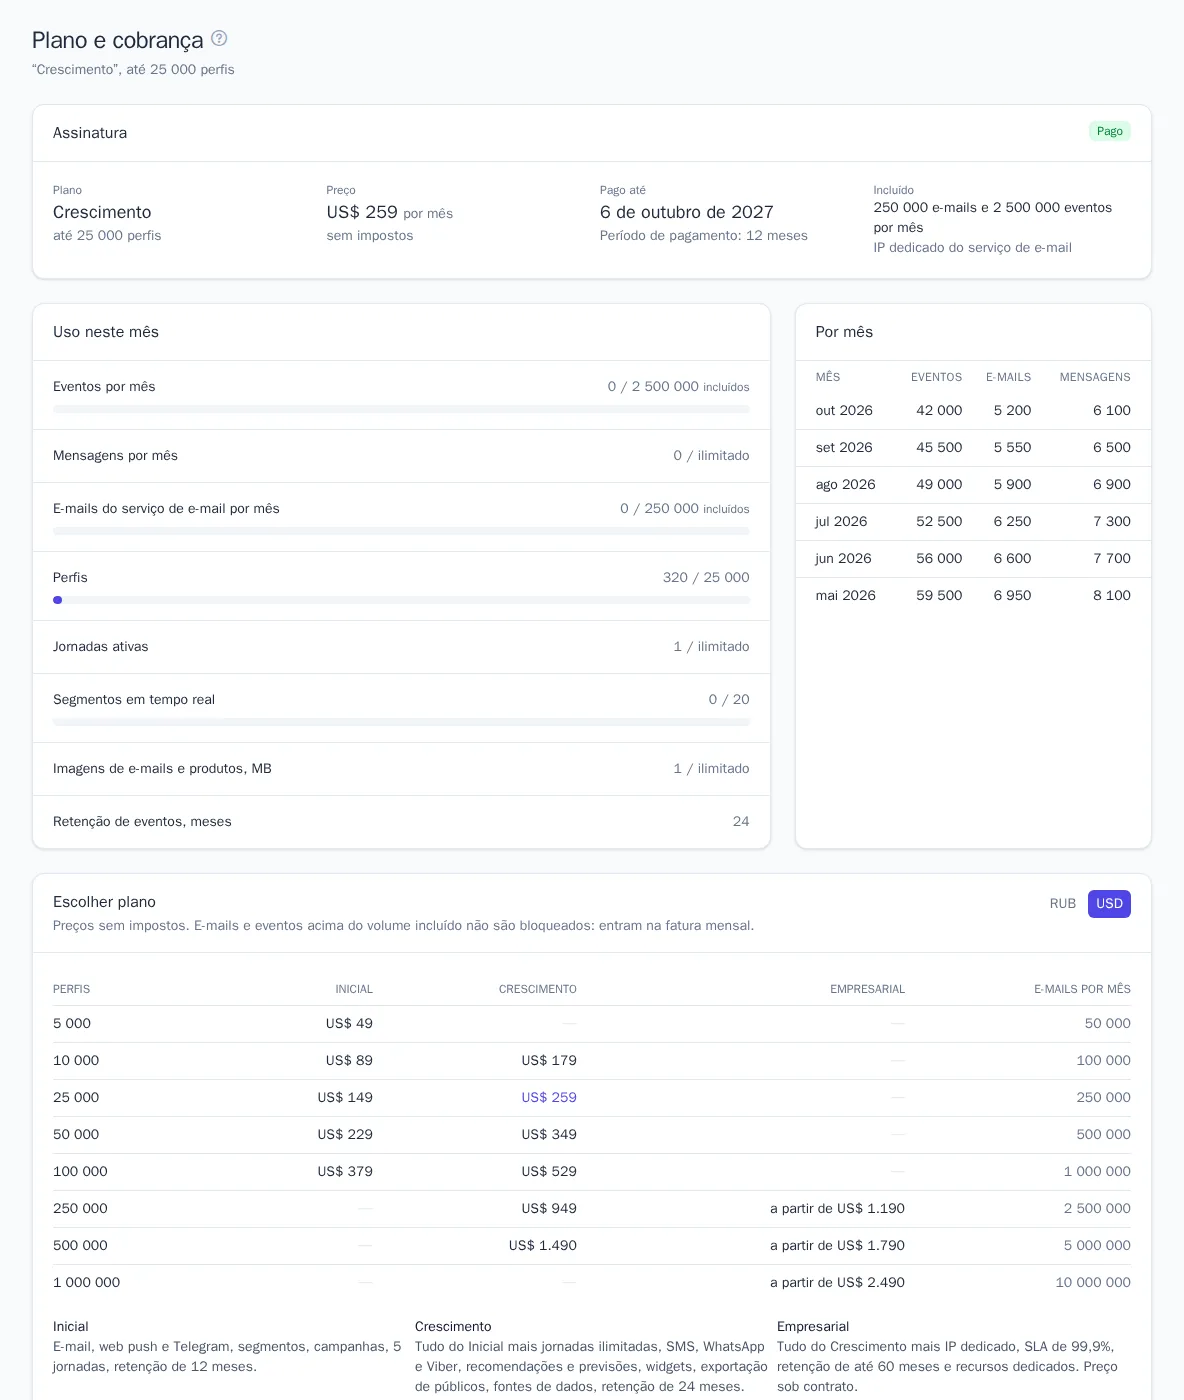Select the USD currency toggle

click(x=1109, y=904)
